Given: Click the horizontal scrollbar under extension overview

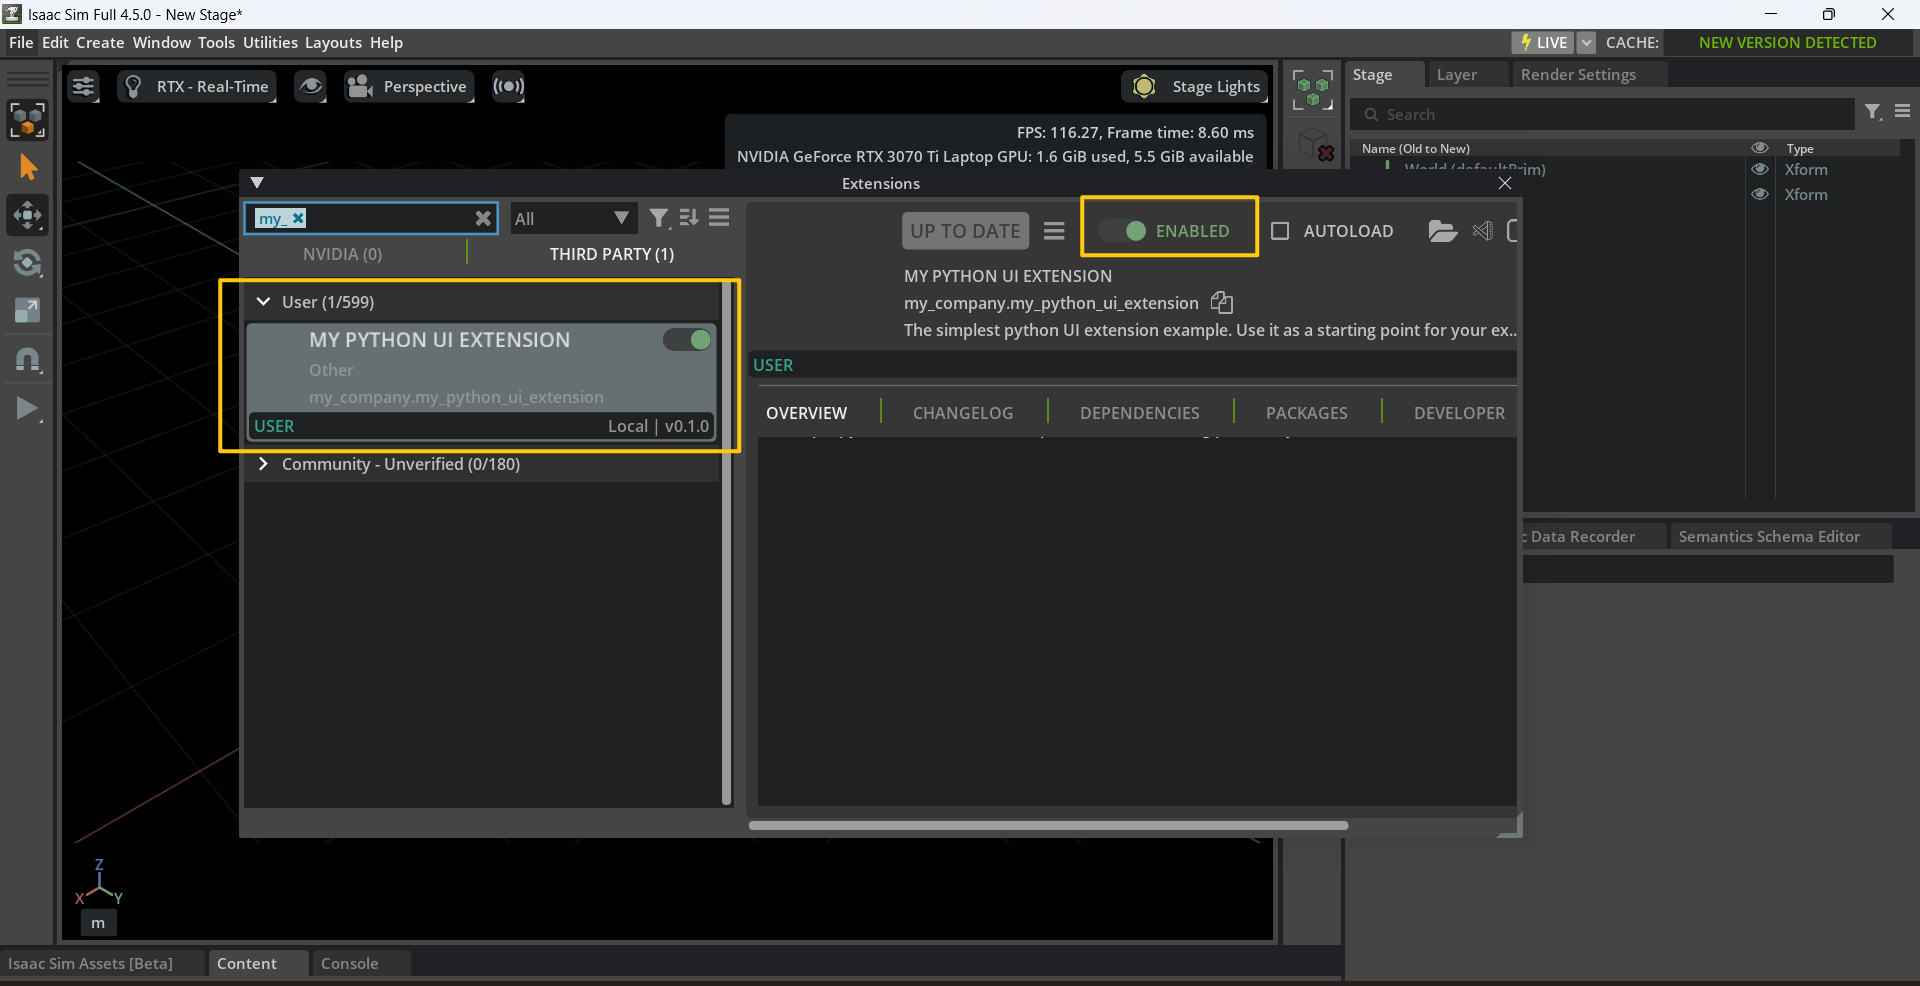Looking at the screenshot, I should (1048, 826).
